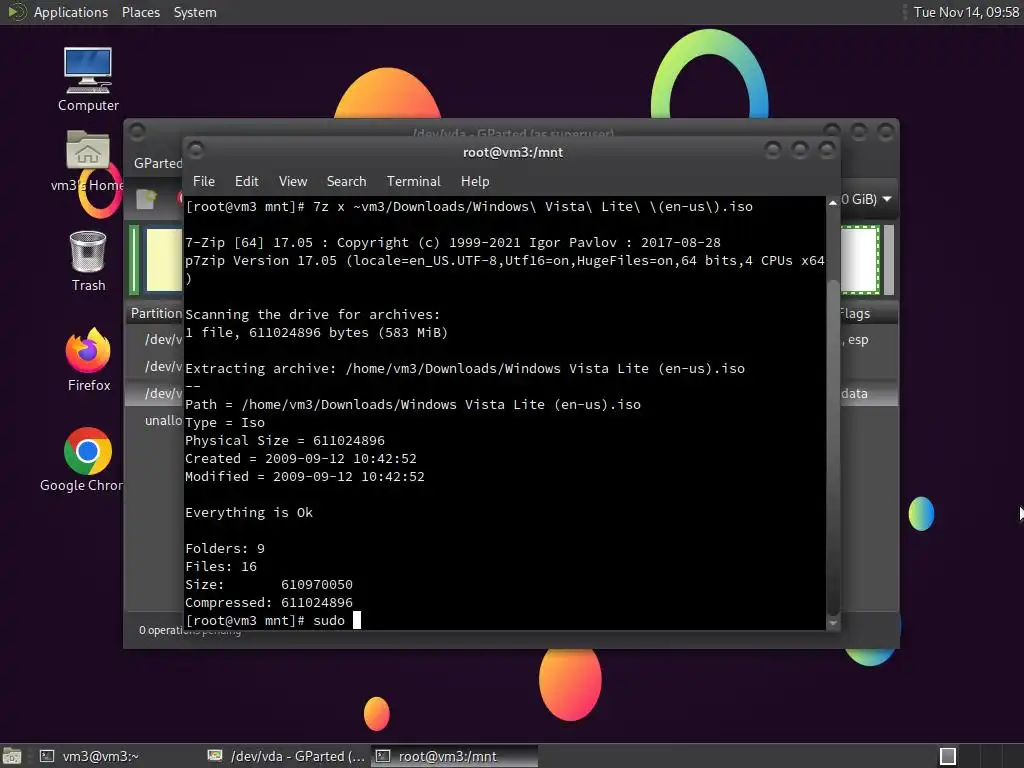The width and height of the screenshot is (1024, 768).
Task: Open the vm3's Home folder icon
Action: [x=87, y=161]
